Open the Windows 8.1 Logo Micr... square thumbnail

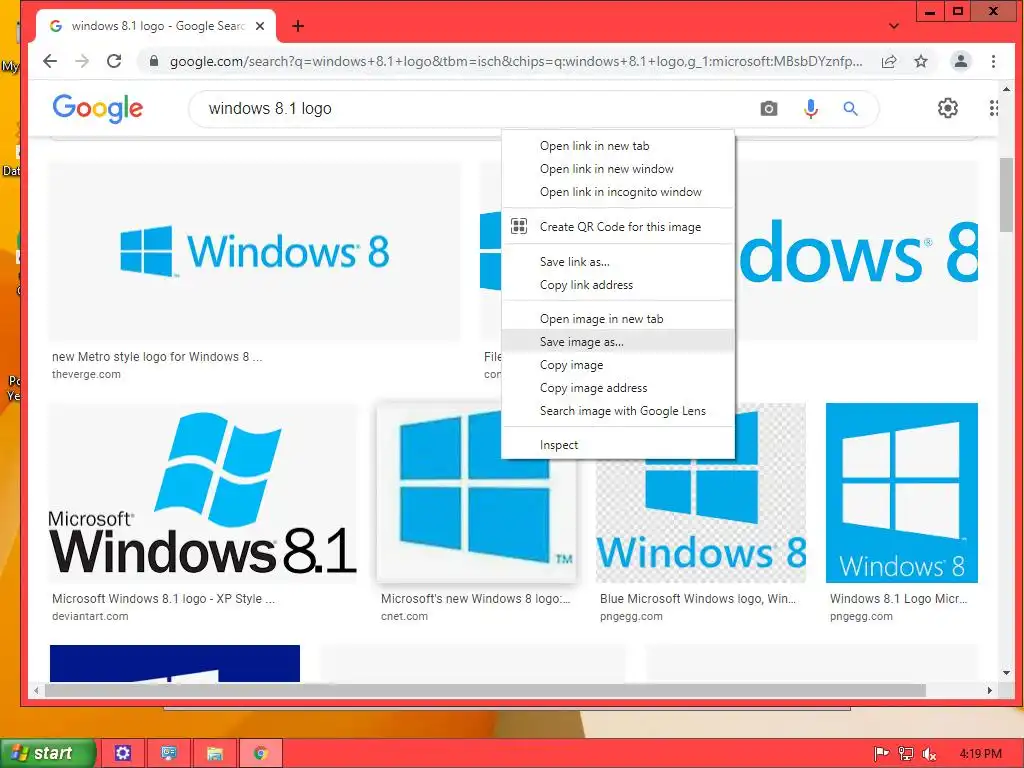[x=902, y=492]
